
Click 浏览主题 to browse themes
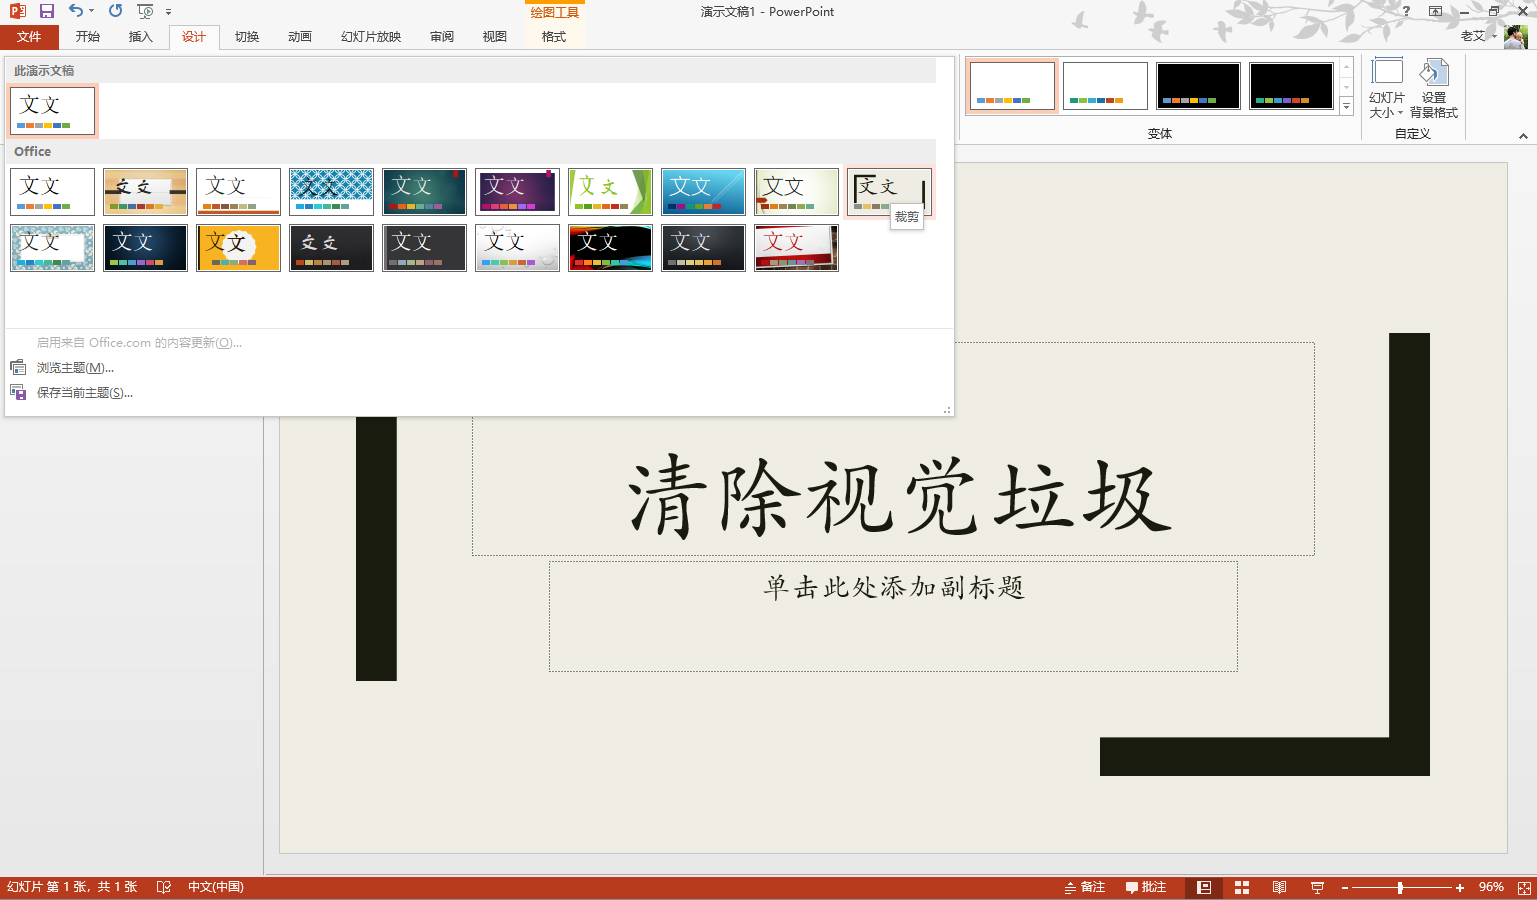click(x=75, y=367)
